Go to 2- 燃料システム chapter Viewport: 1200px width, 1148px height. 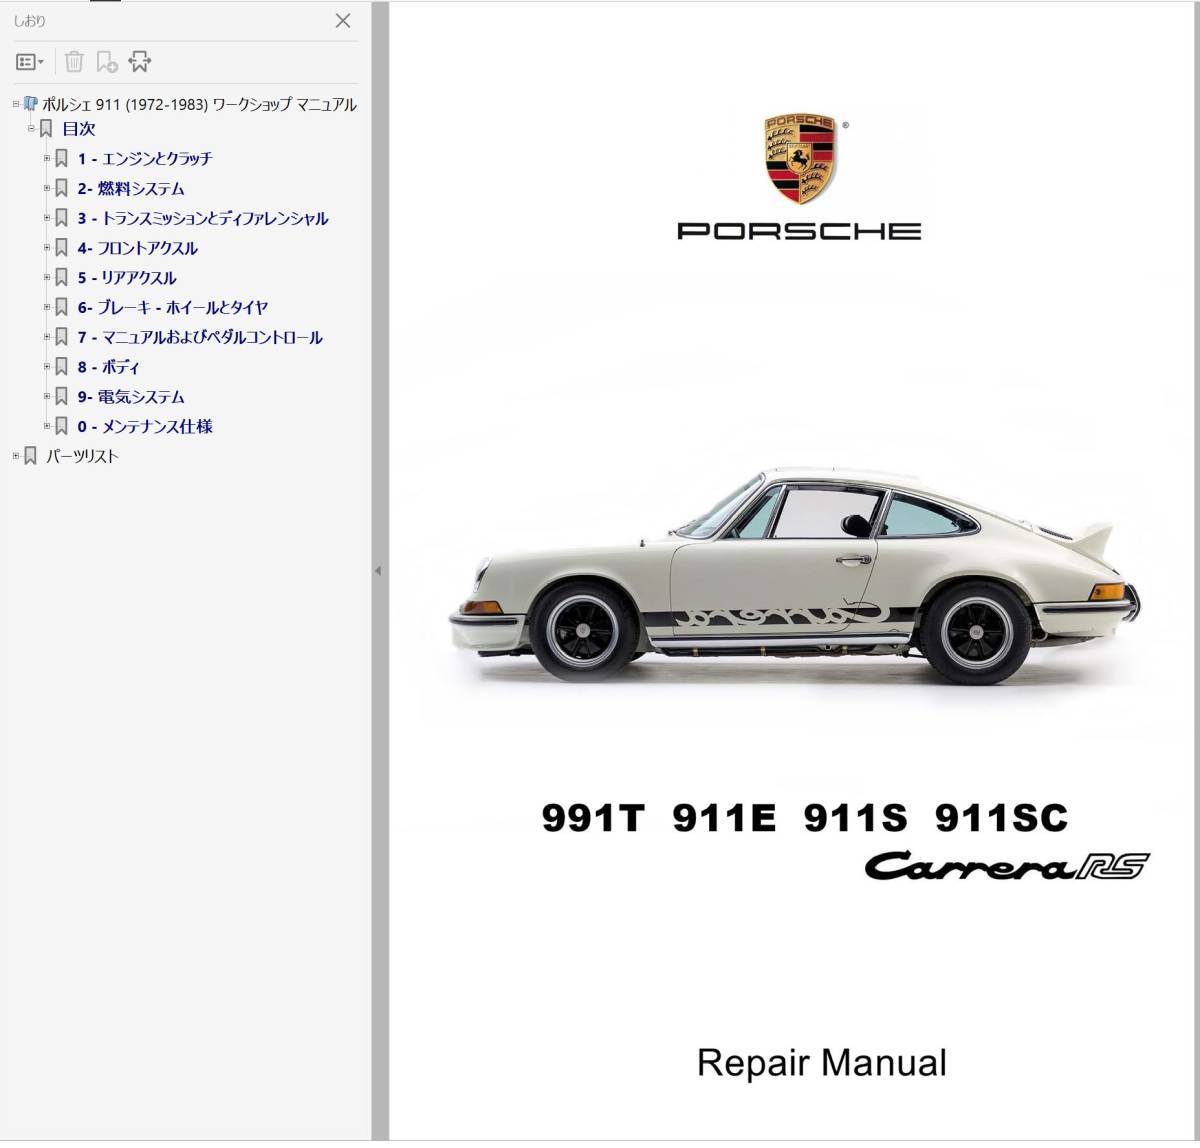pos(131,188)
